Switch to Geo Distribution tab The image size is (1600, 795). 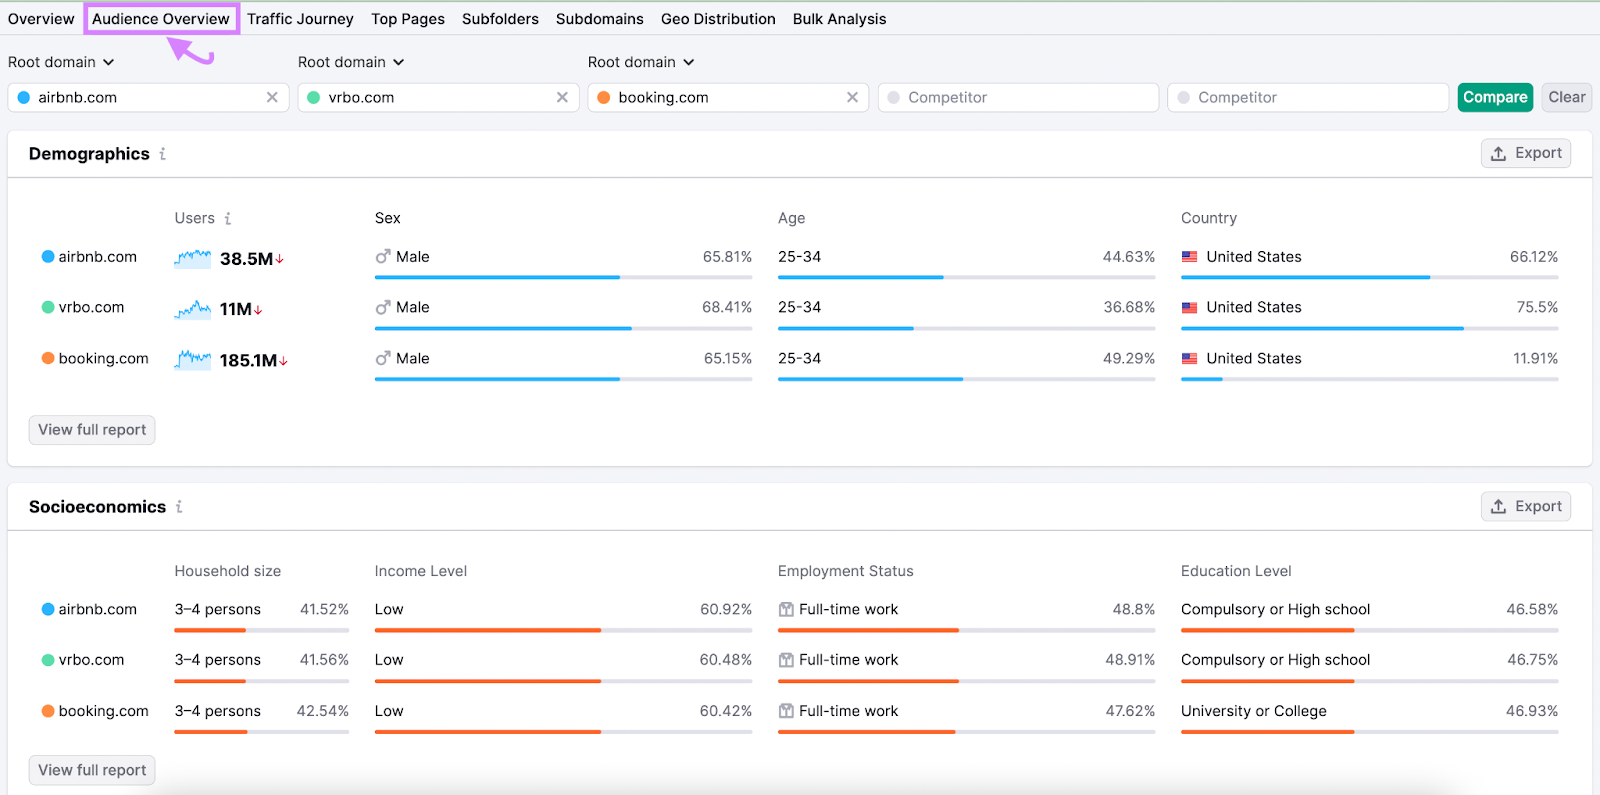point(718,19)
